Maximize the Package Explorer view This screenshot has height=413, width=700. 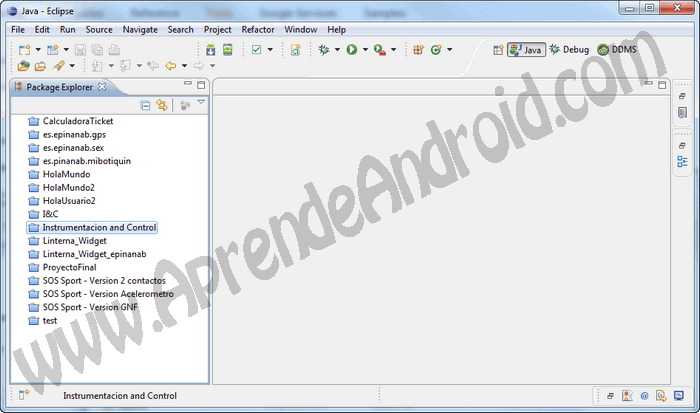coord(201,85)
